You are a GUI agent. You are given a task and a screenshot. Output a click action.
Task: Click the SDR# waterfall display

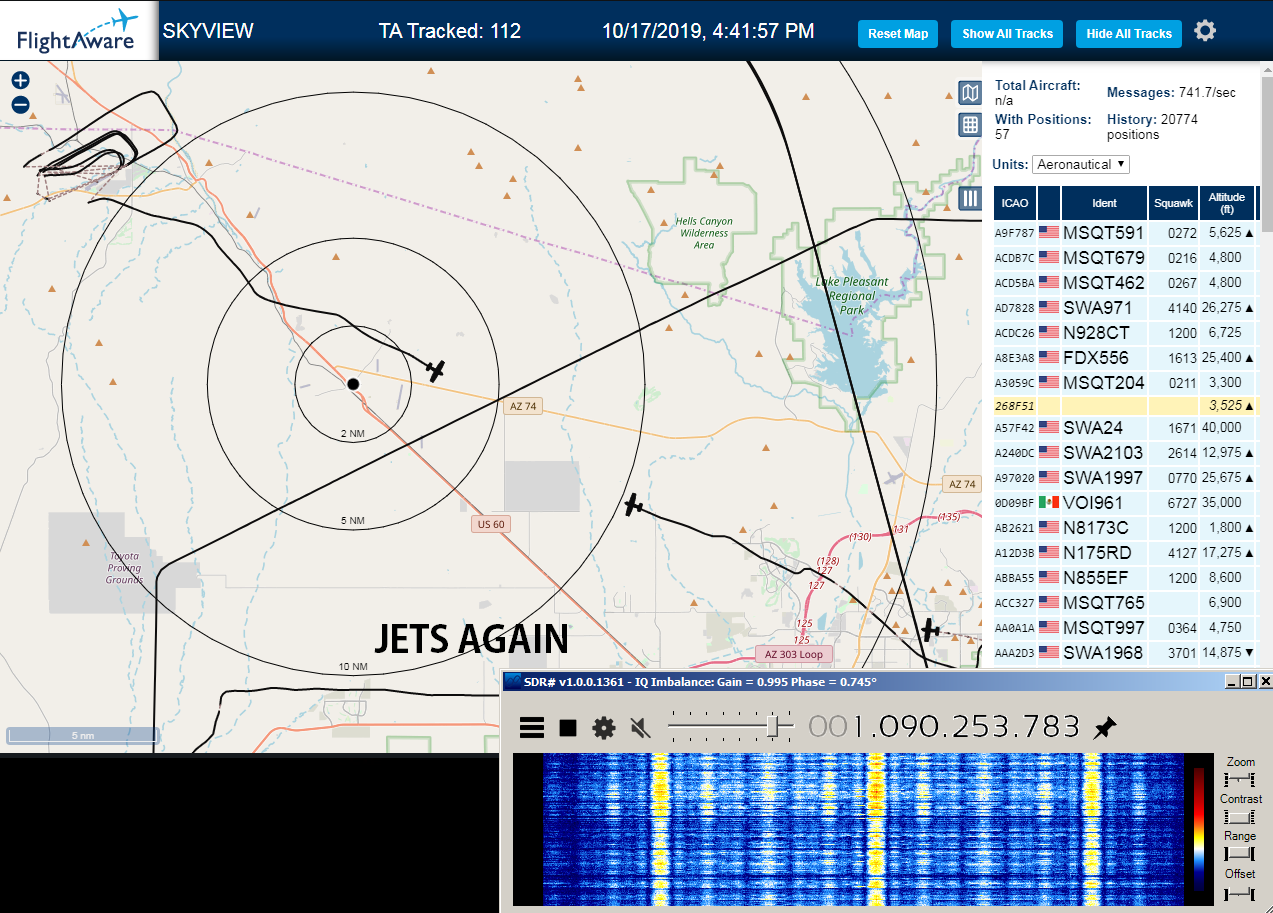click(x=861, y=830)
